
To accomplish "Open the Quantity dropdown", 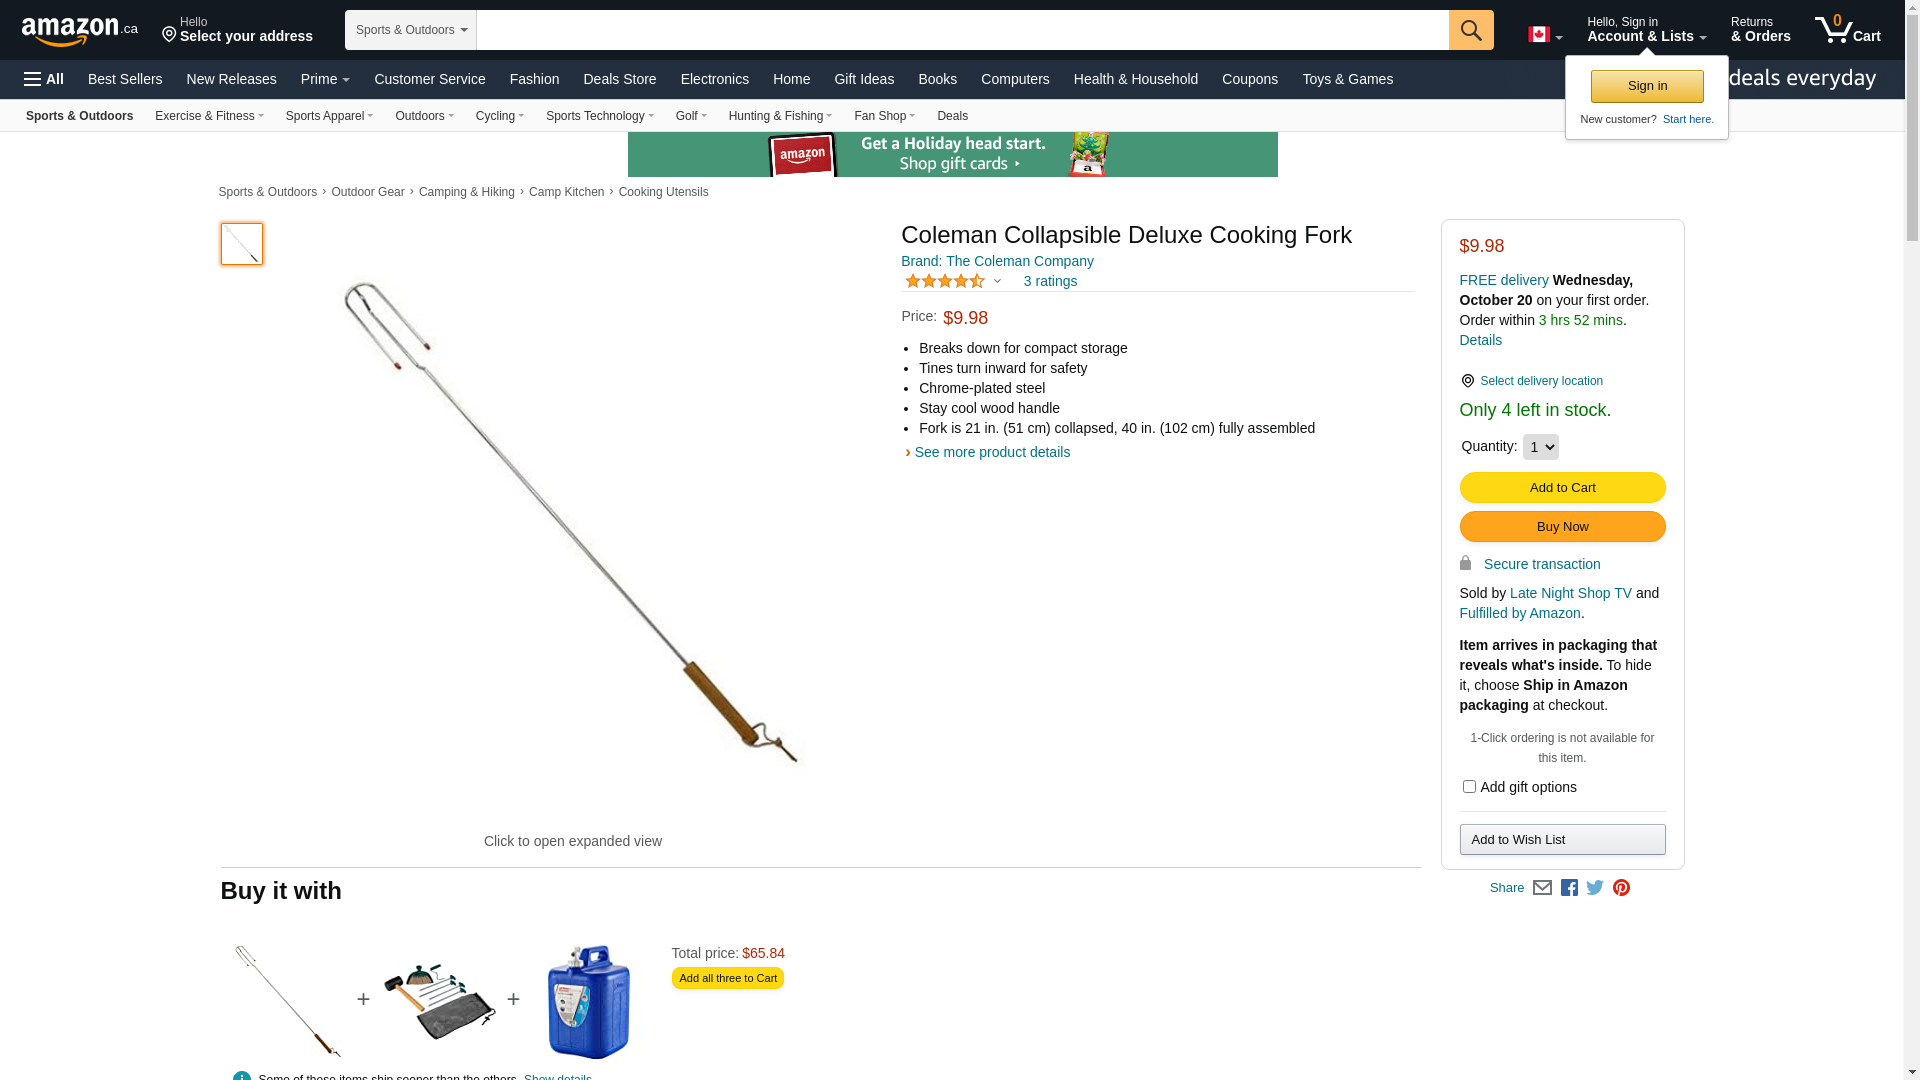I will pos(1540,447).
